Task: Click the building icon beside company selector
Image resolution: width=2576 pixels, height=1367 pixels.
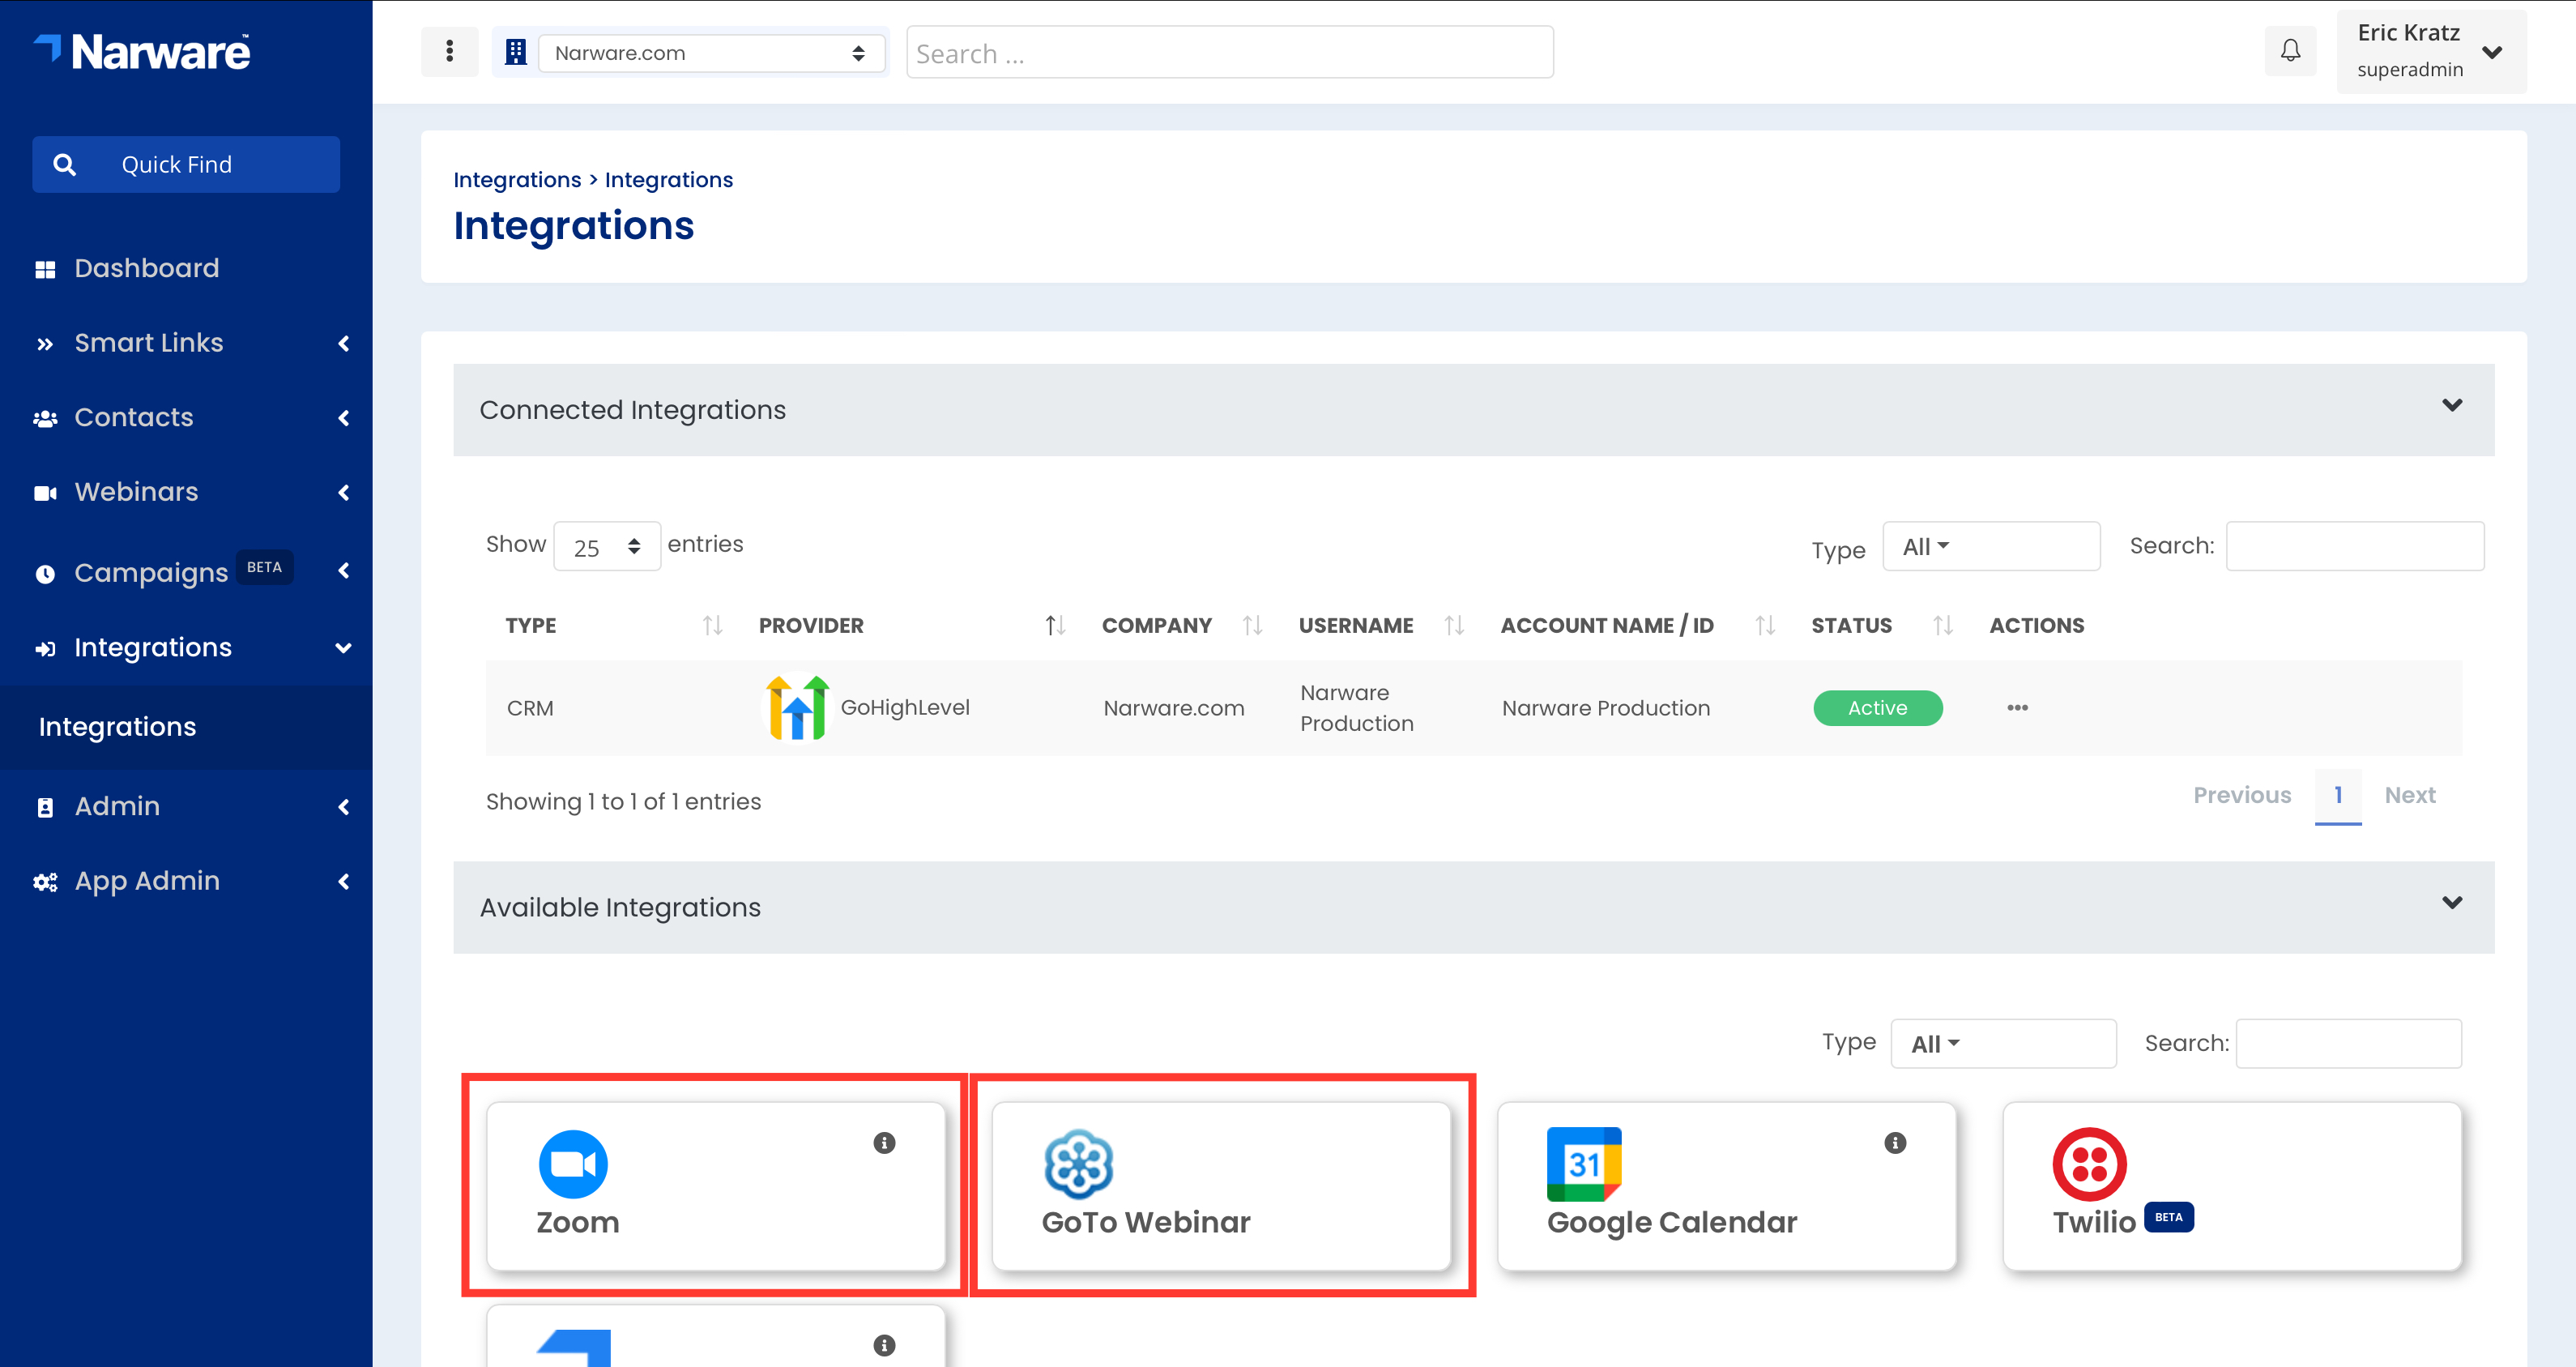Action: [516, 52]
